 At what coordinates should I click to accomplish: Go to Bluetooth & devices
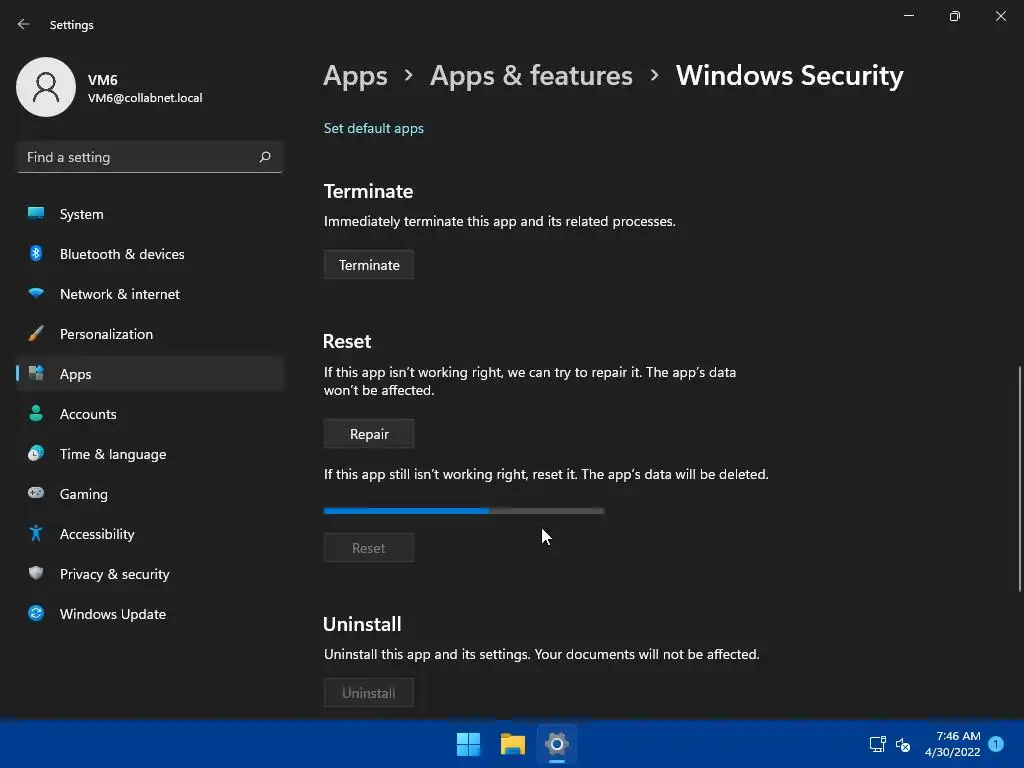point(151,254)
